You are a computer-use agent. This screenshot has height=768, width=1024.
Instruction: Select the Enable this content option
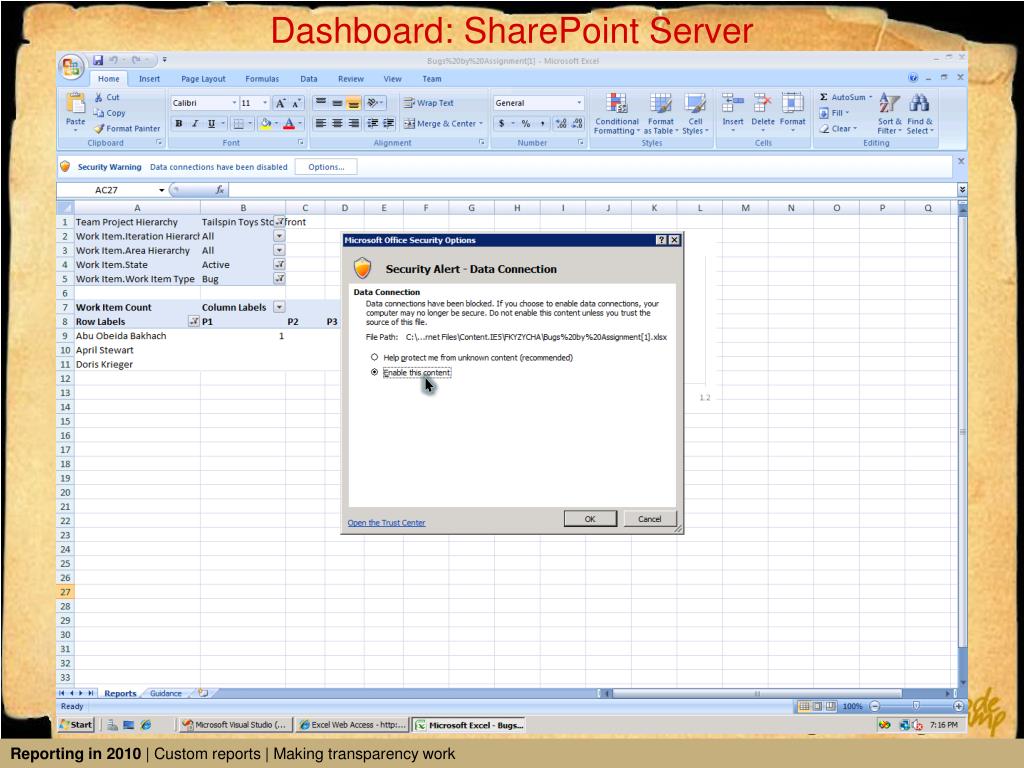coord(374,372)
